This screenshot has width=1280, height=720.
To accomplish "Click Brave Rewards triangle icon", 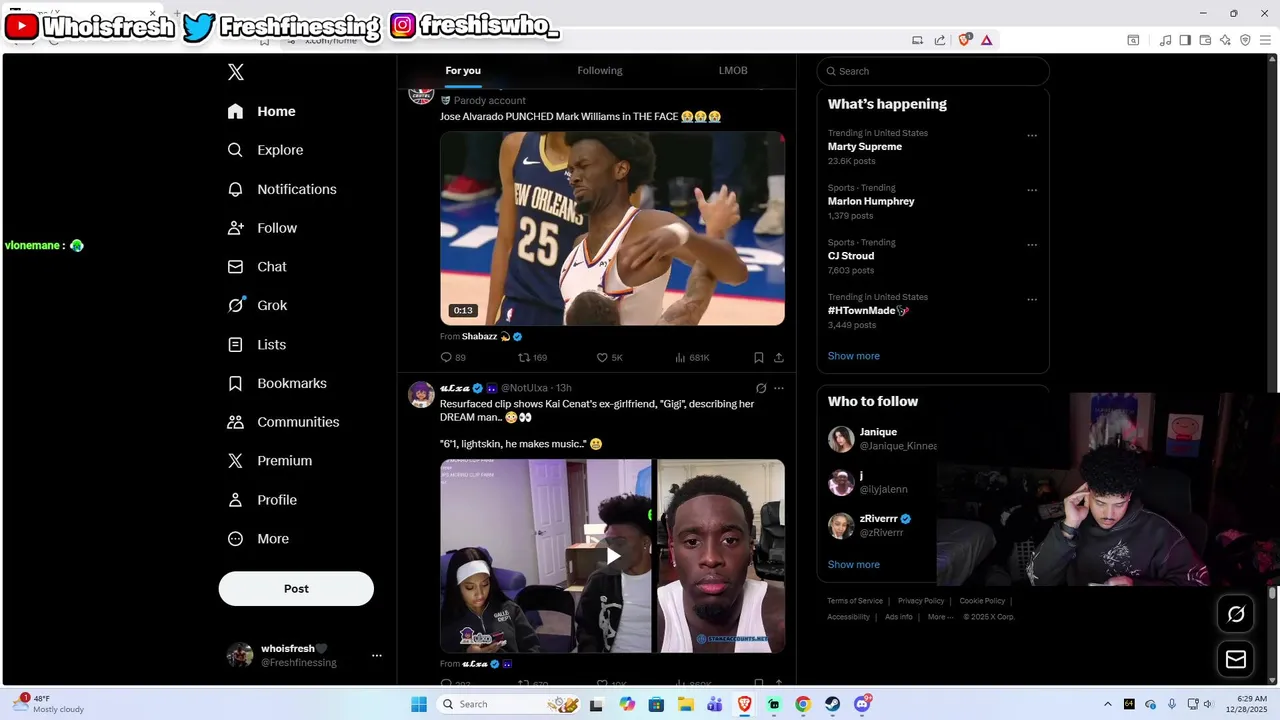I will click(x=987, y=40).
